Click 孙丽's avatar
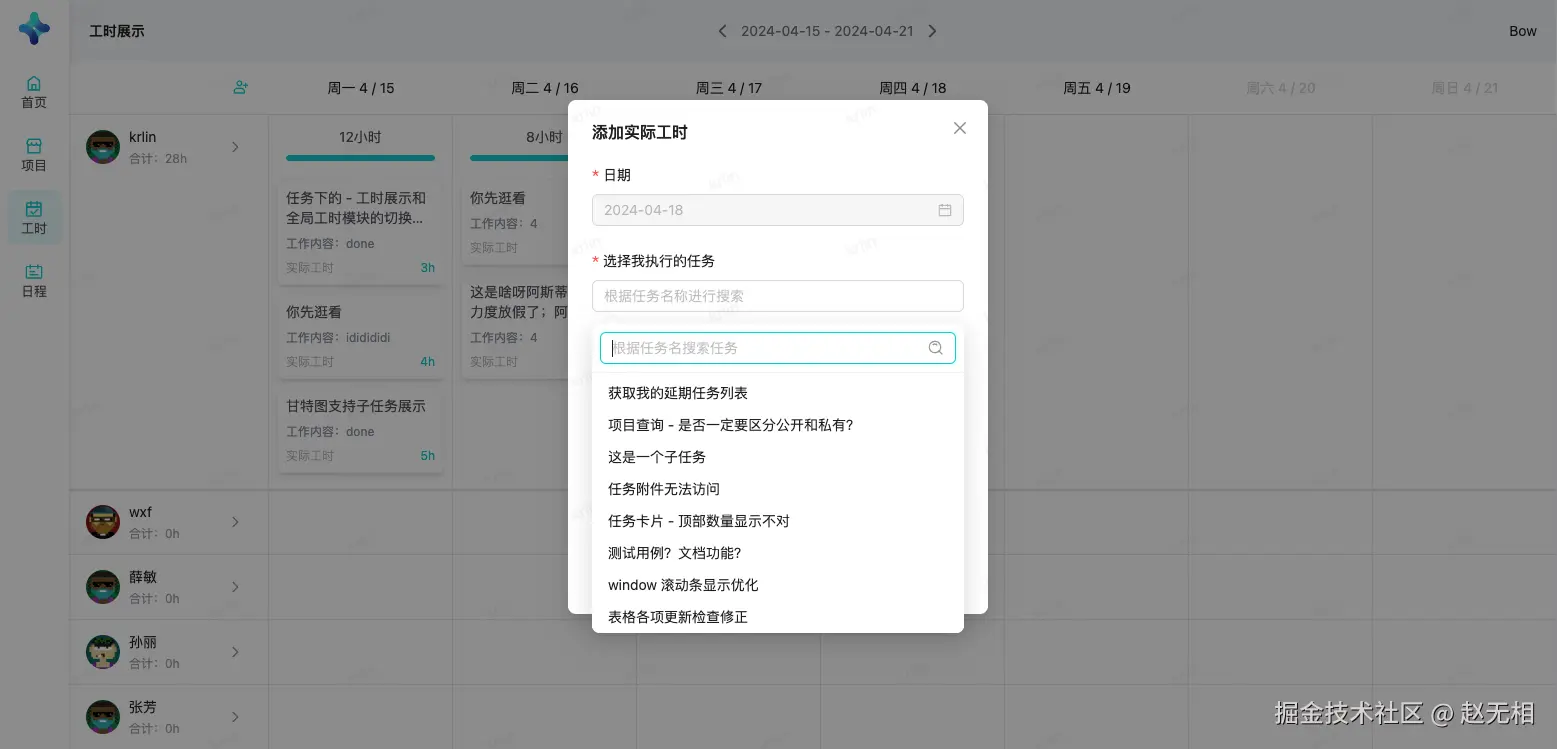 (103, 652)
